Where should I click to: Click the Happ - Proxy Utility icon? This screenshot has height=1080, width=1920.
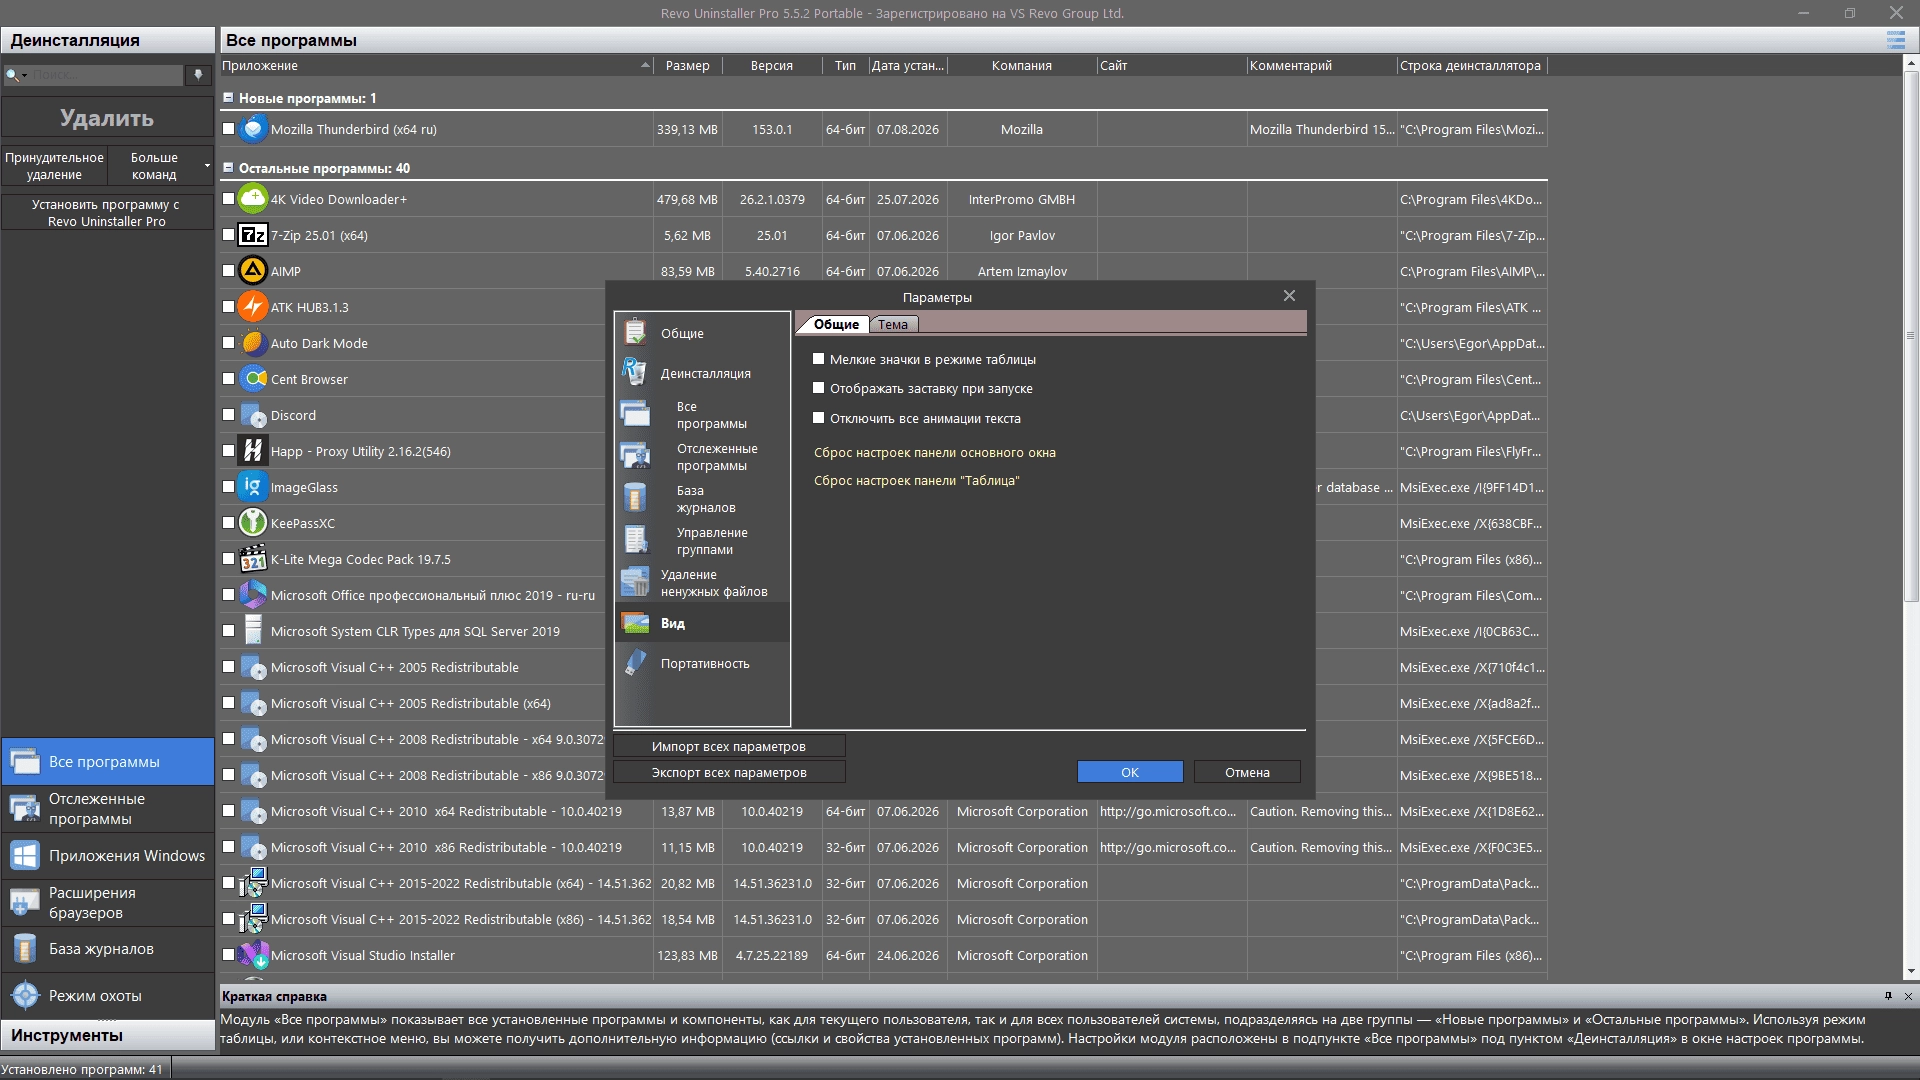coord(253,451)
